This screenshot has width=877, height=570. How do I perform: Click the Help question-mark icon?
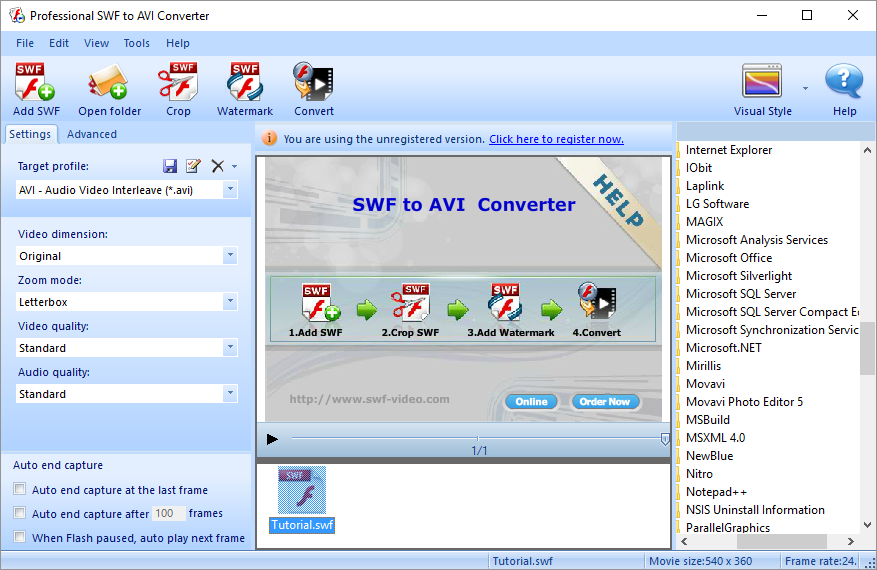click(844, 82)
